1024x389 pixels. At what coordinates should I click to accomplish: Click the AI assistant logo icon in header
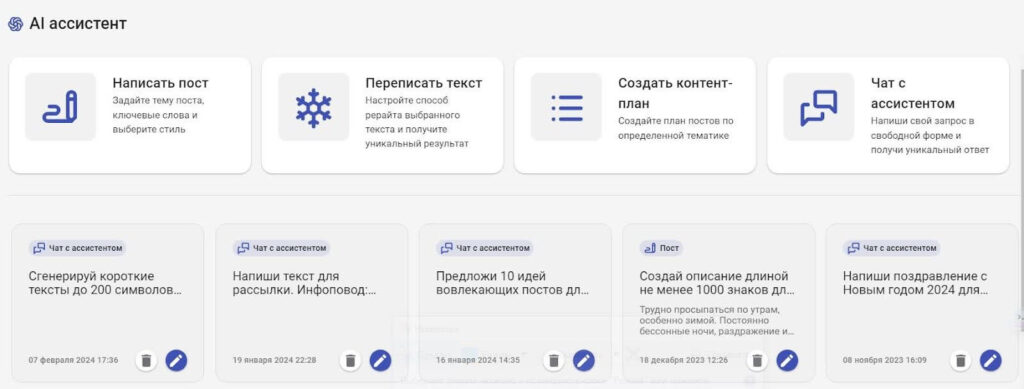click(16, 24)
